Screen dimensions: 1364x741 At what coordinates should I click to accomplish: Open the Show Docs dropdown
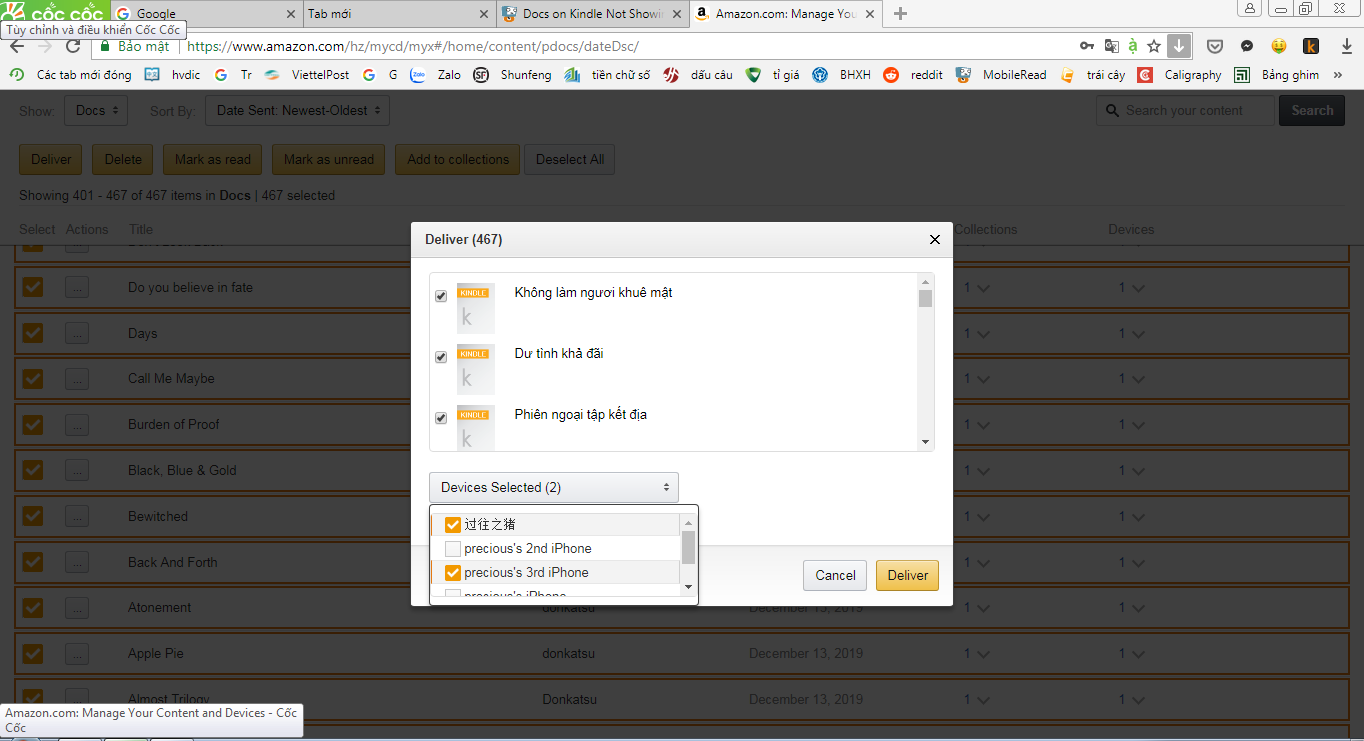tap(96, 111)
